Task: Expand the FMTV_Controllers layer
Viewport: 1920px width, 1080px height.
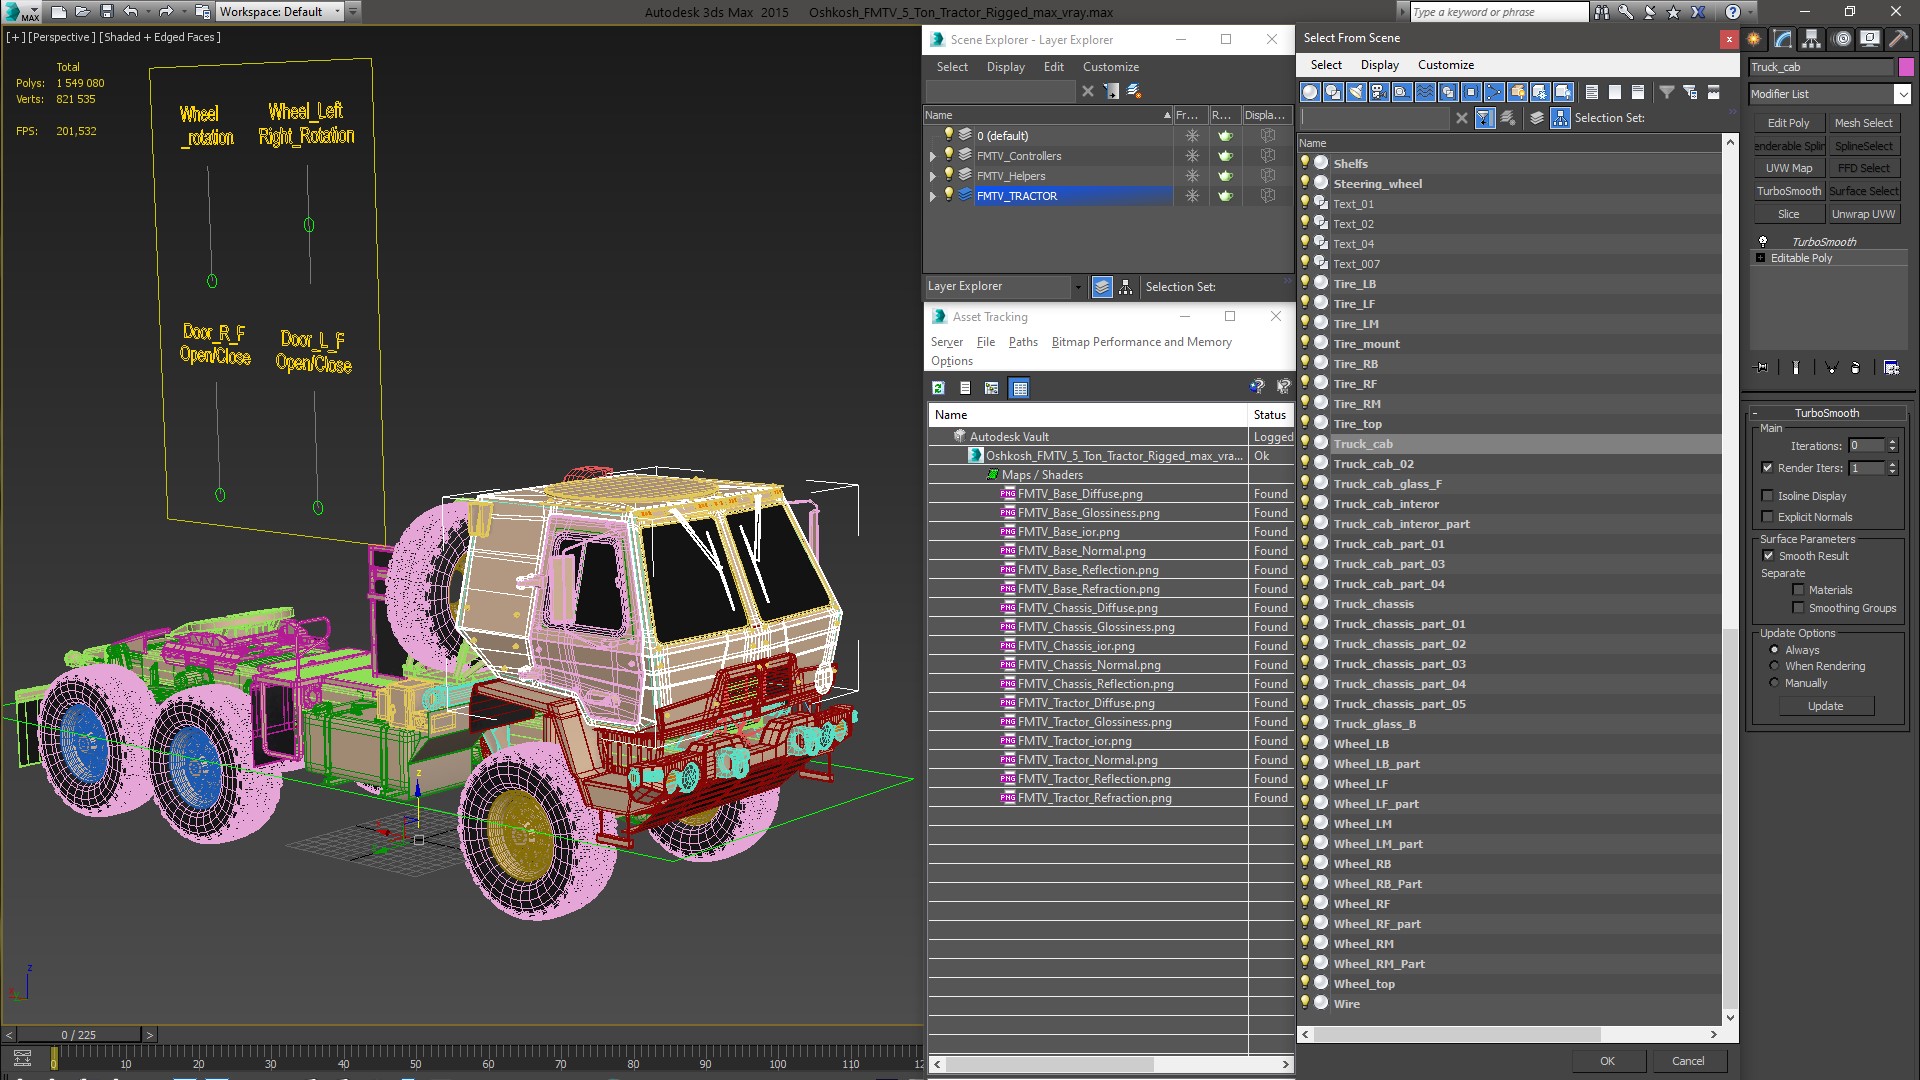Action: (x=933, y=156)
